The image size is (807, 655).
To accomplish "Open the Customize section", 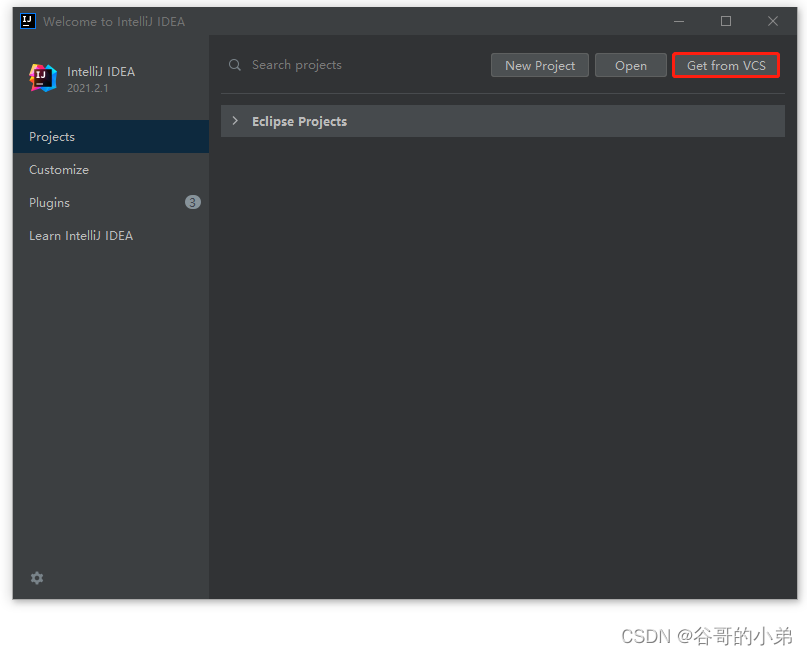I will [111, 170].
